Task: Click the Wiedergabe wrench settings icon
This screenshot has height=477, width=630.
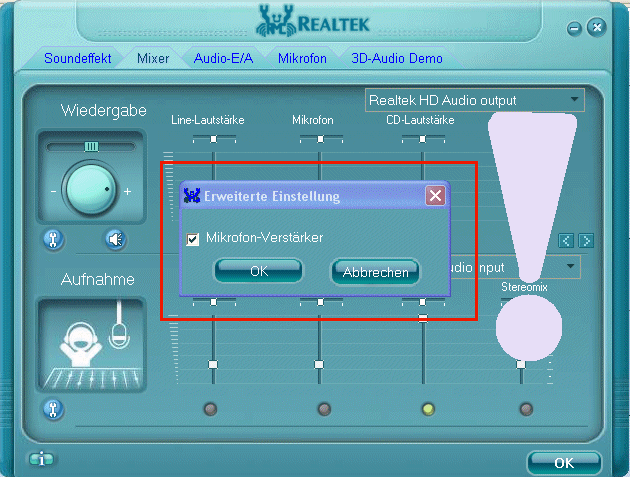Action: [x=54, y=239]
